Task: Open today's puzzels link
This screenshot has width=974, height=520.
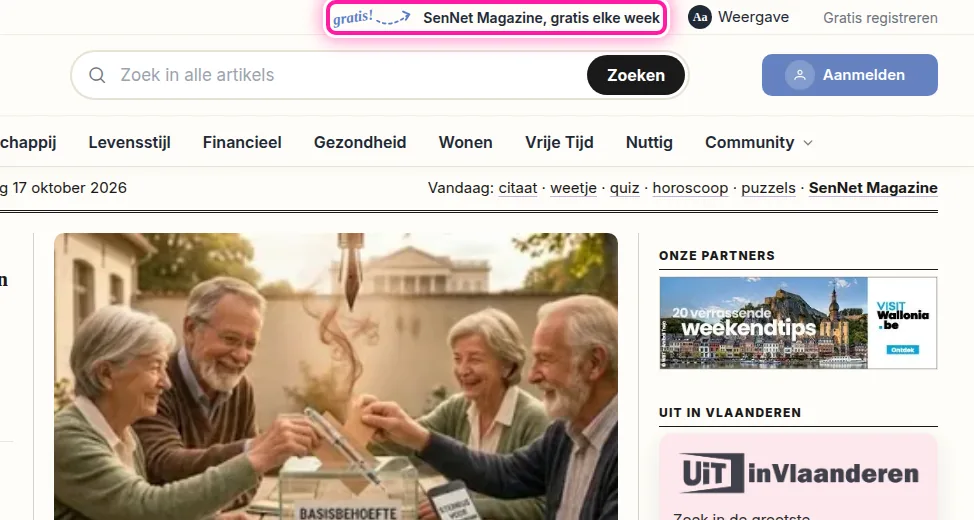Action: click(768, 188)
